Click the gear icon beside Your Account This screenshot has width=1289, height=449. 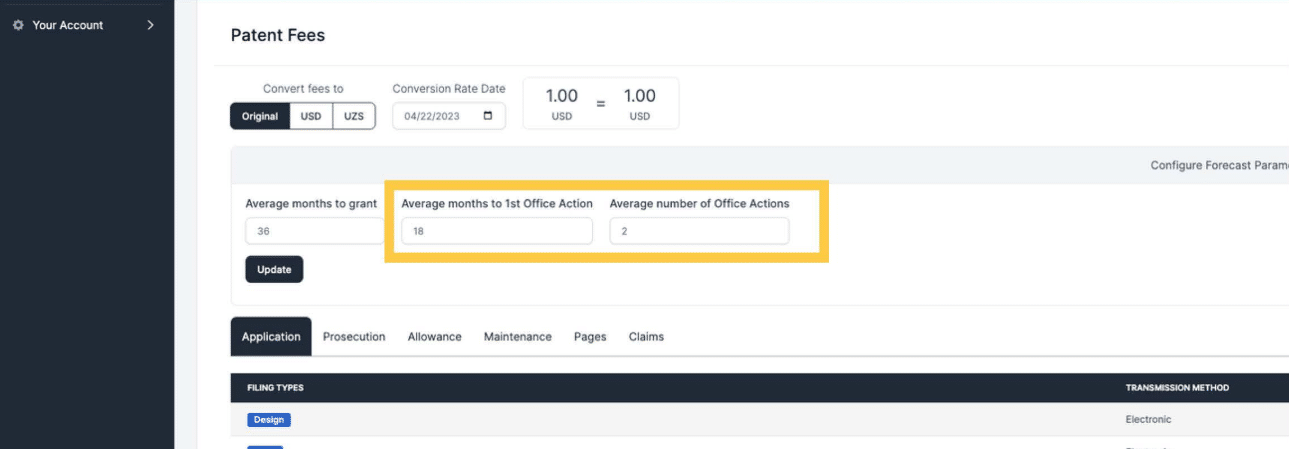tap(18, 25)
